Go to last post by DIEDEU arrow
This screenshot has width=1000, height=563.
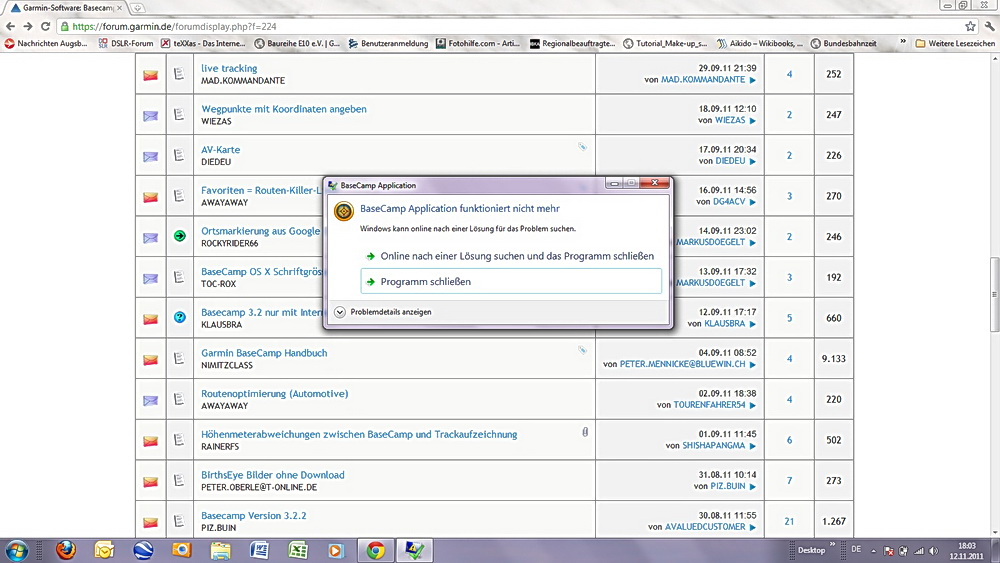(x=753, y=161)
